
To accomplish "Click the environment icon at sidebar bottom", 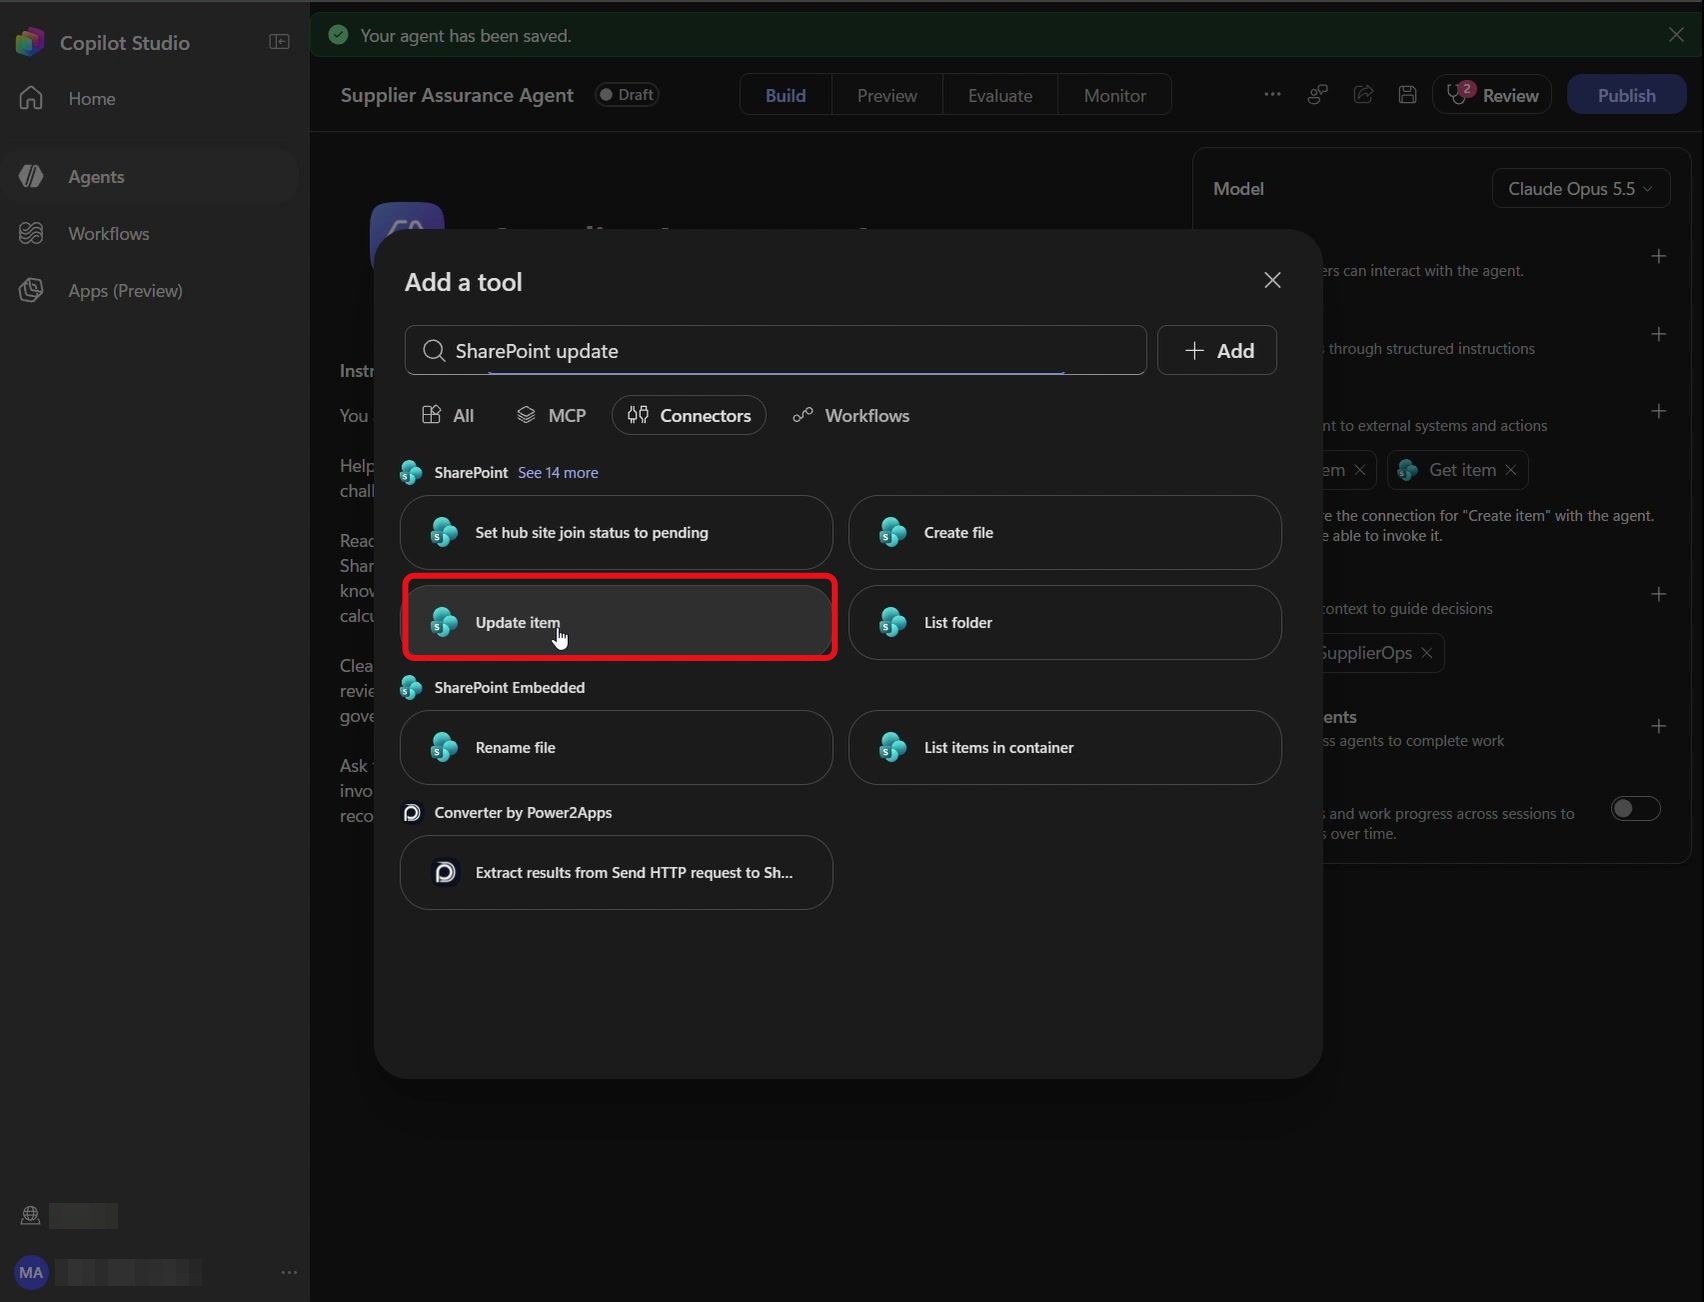I will tap(30, 1215).
